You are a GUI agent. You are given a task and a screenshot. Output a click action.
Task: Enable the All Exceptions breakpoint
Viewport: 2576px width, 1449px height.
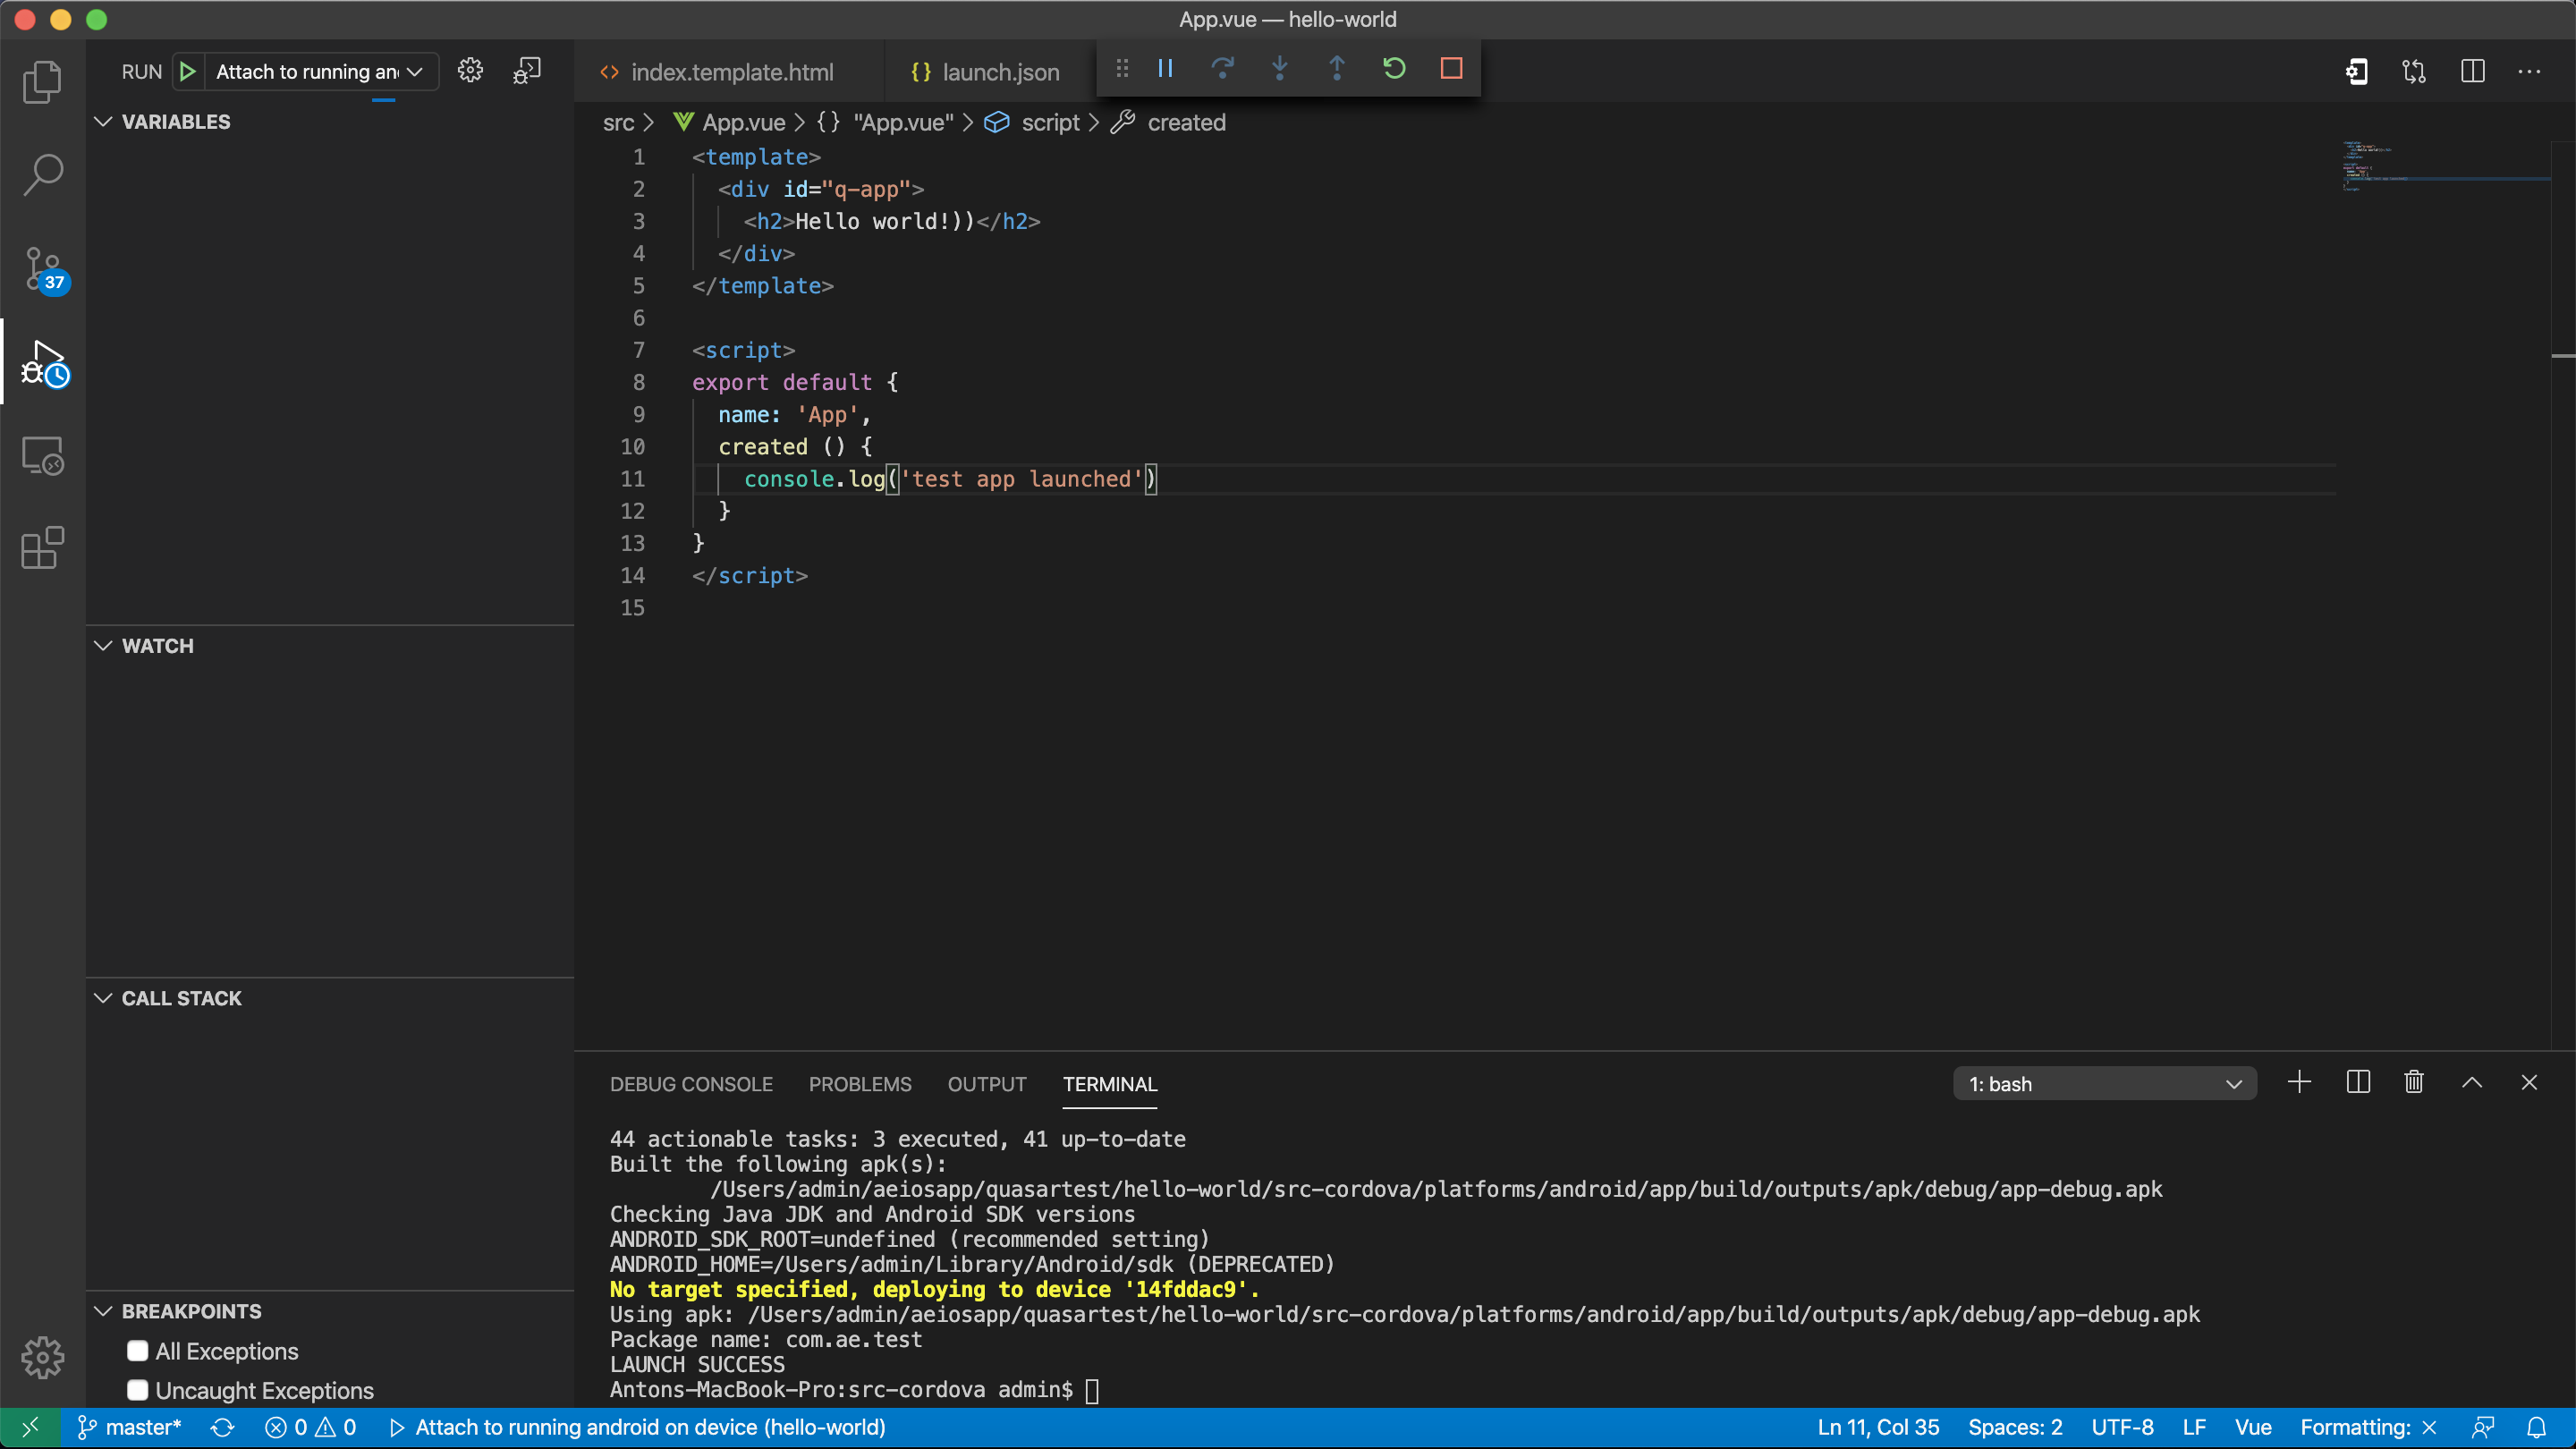(138, 1351)
